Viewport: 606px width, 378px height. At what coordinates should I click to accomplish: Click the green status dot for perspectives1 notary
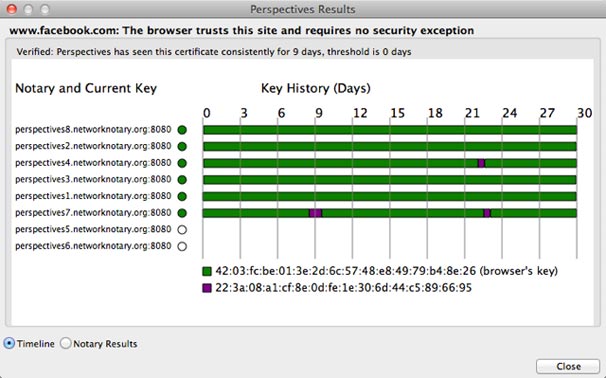182,196
